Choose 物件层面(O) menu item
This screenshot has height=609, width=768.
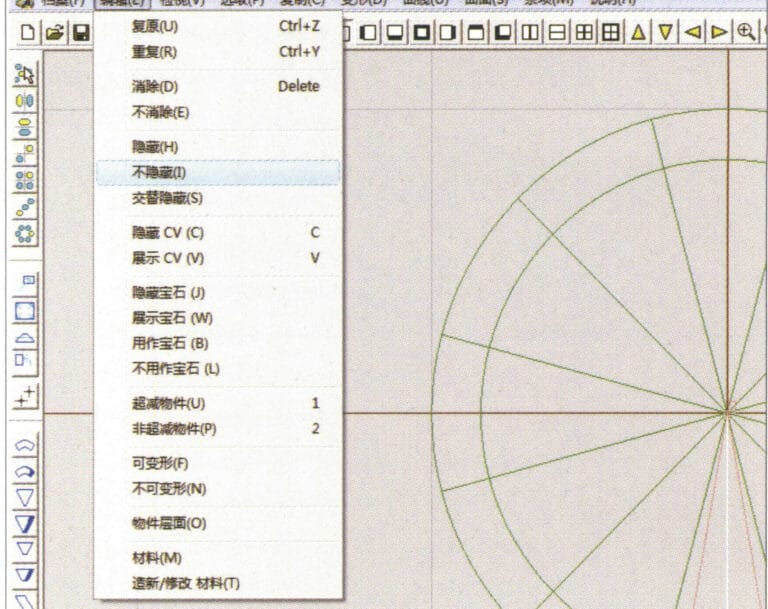coord(218,523)
